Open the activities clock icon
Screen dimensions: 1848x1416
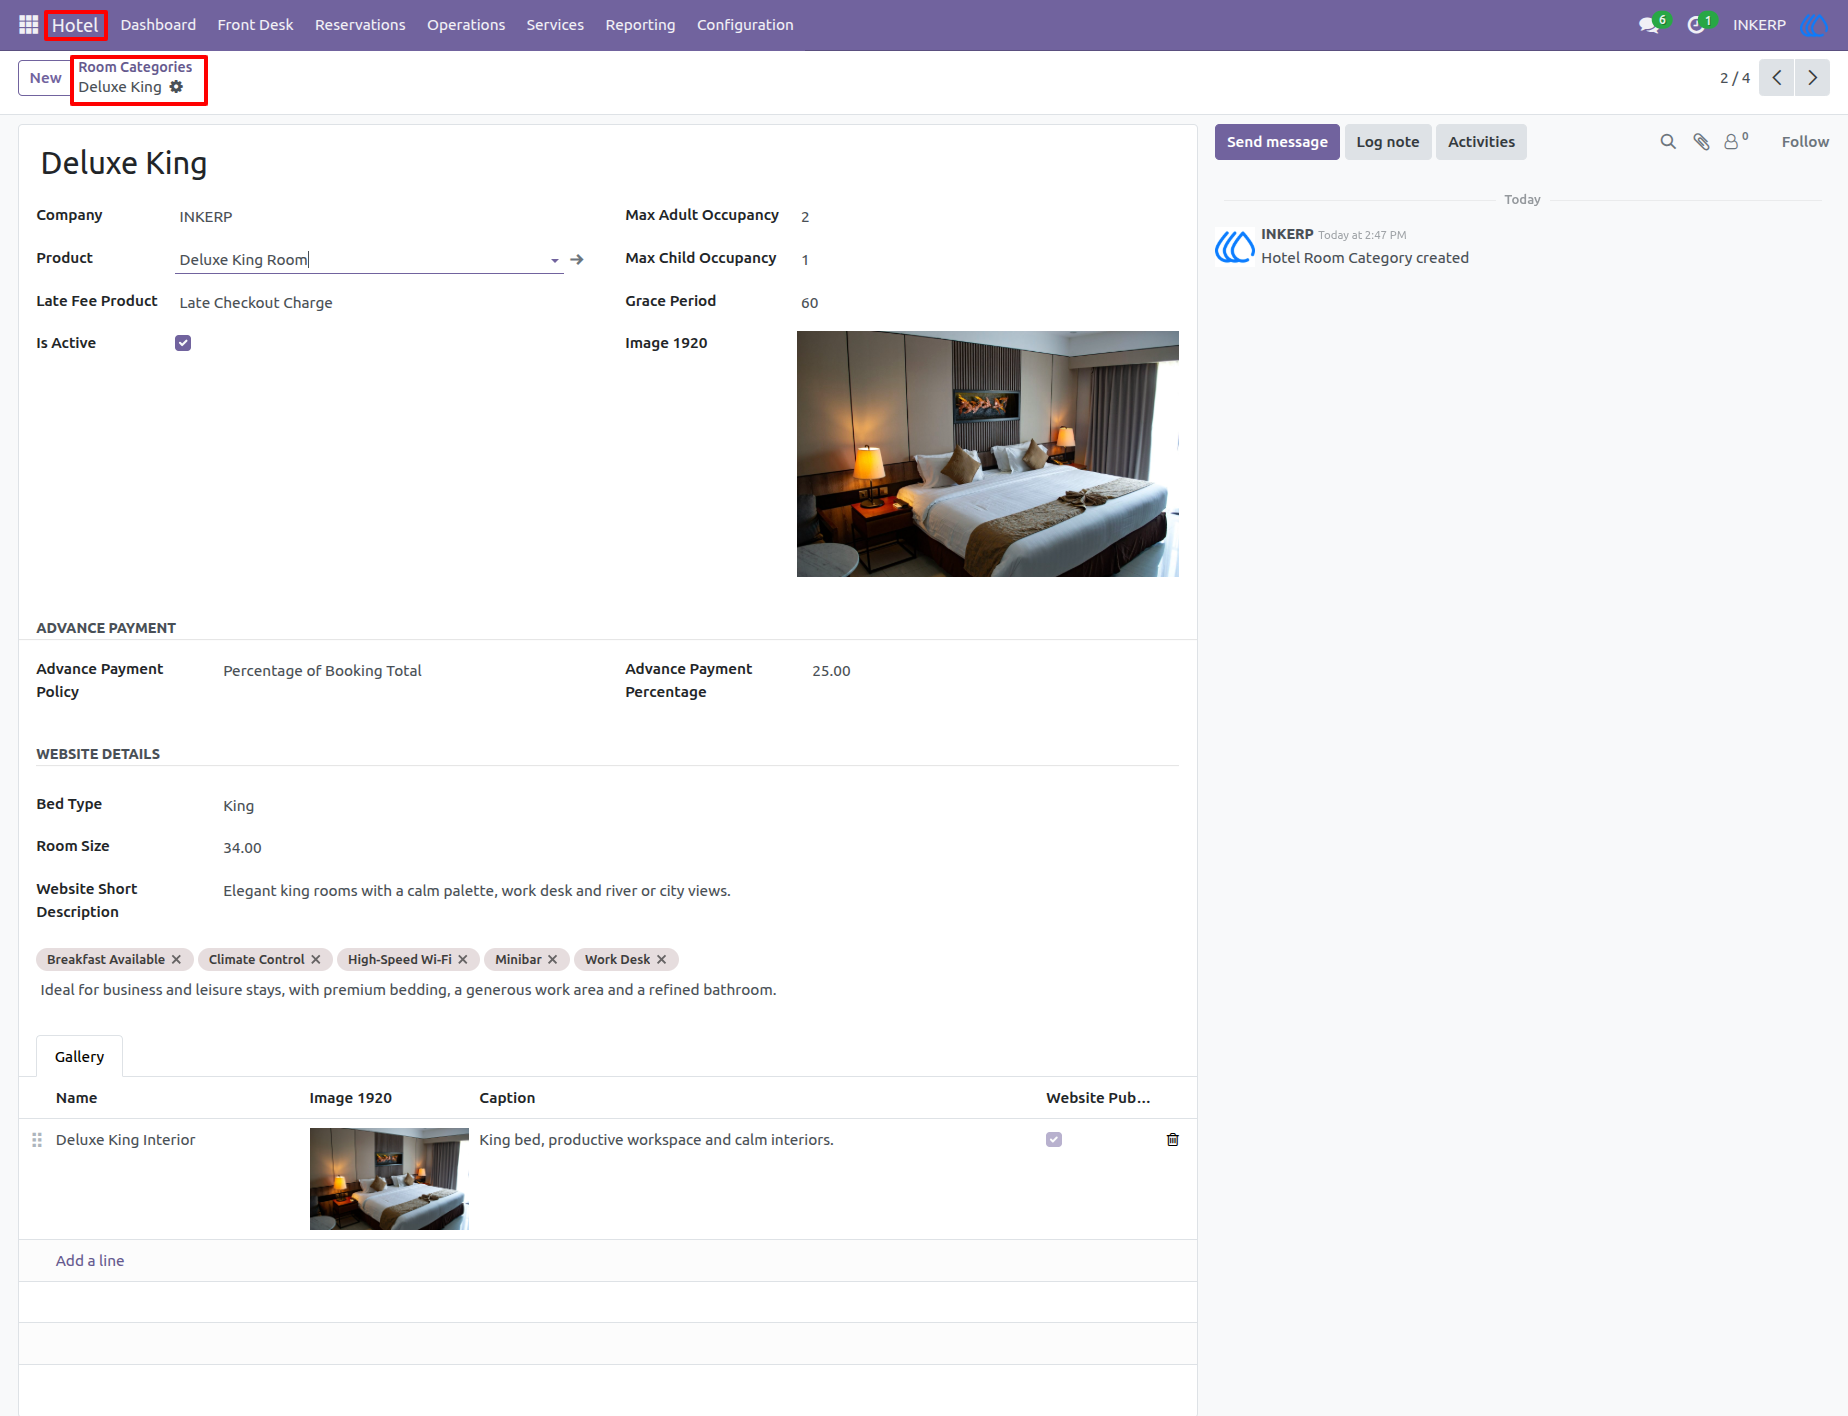[x=1696, y=25]
